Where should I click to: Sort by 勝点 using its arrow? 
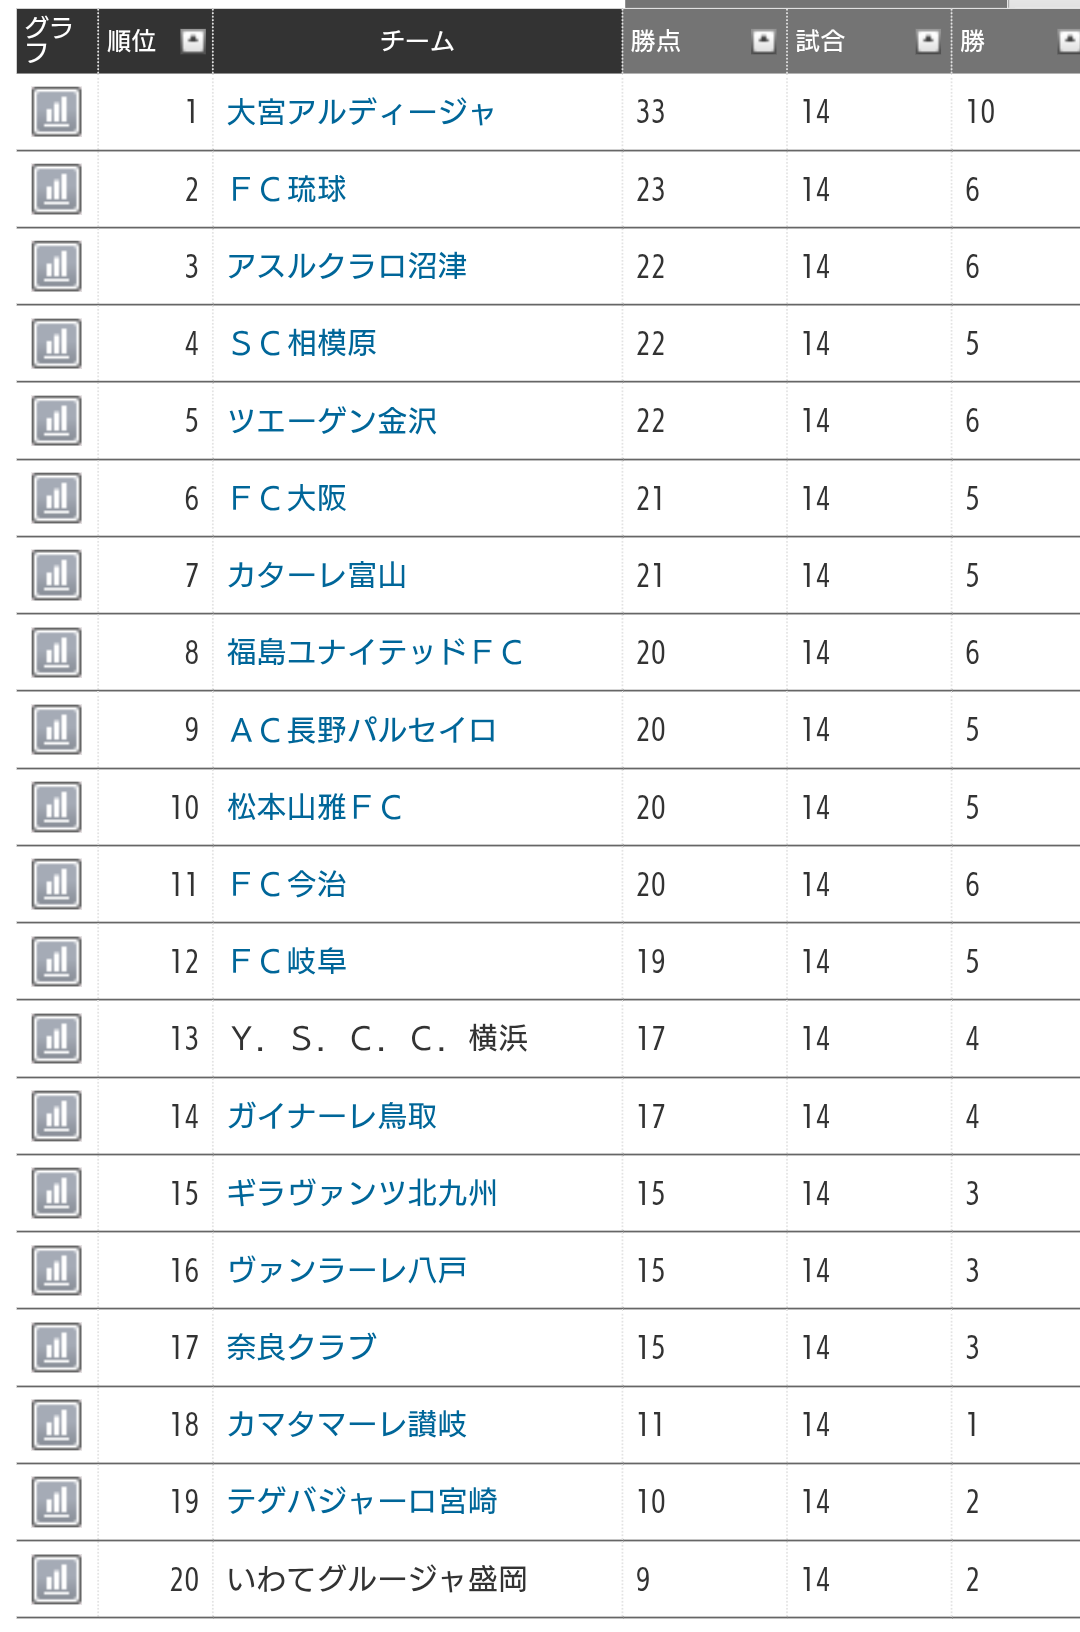[764, 41]
